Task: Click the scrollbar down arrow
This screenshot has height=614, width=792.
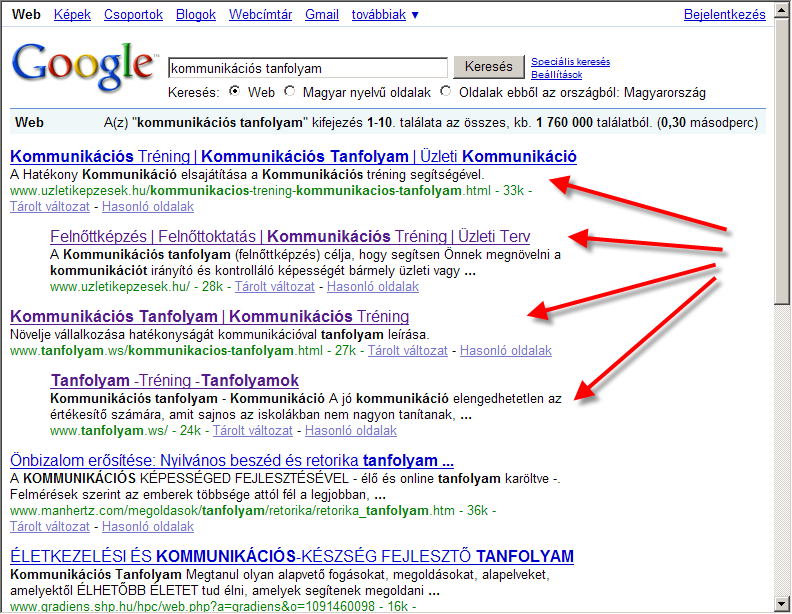Action: [782, 602]
